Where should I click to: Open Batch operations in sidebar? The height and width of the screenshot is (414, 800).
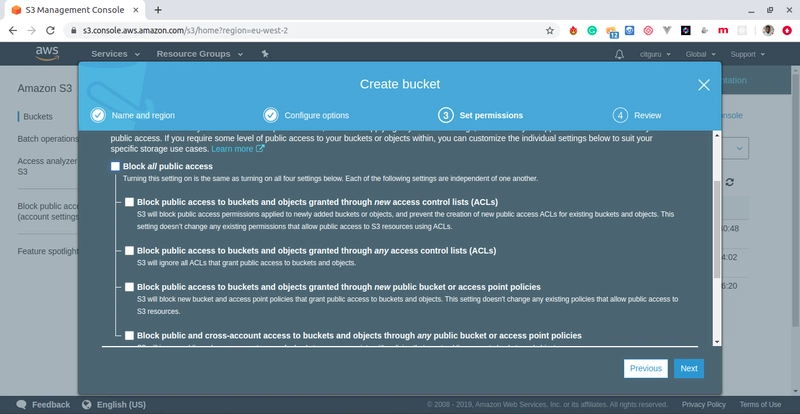[x=48, y=139]
